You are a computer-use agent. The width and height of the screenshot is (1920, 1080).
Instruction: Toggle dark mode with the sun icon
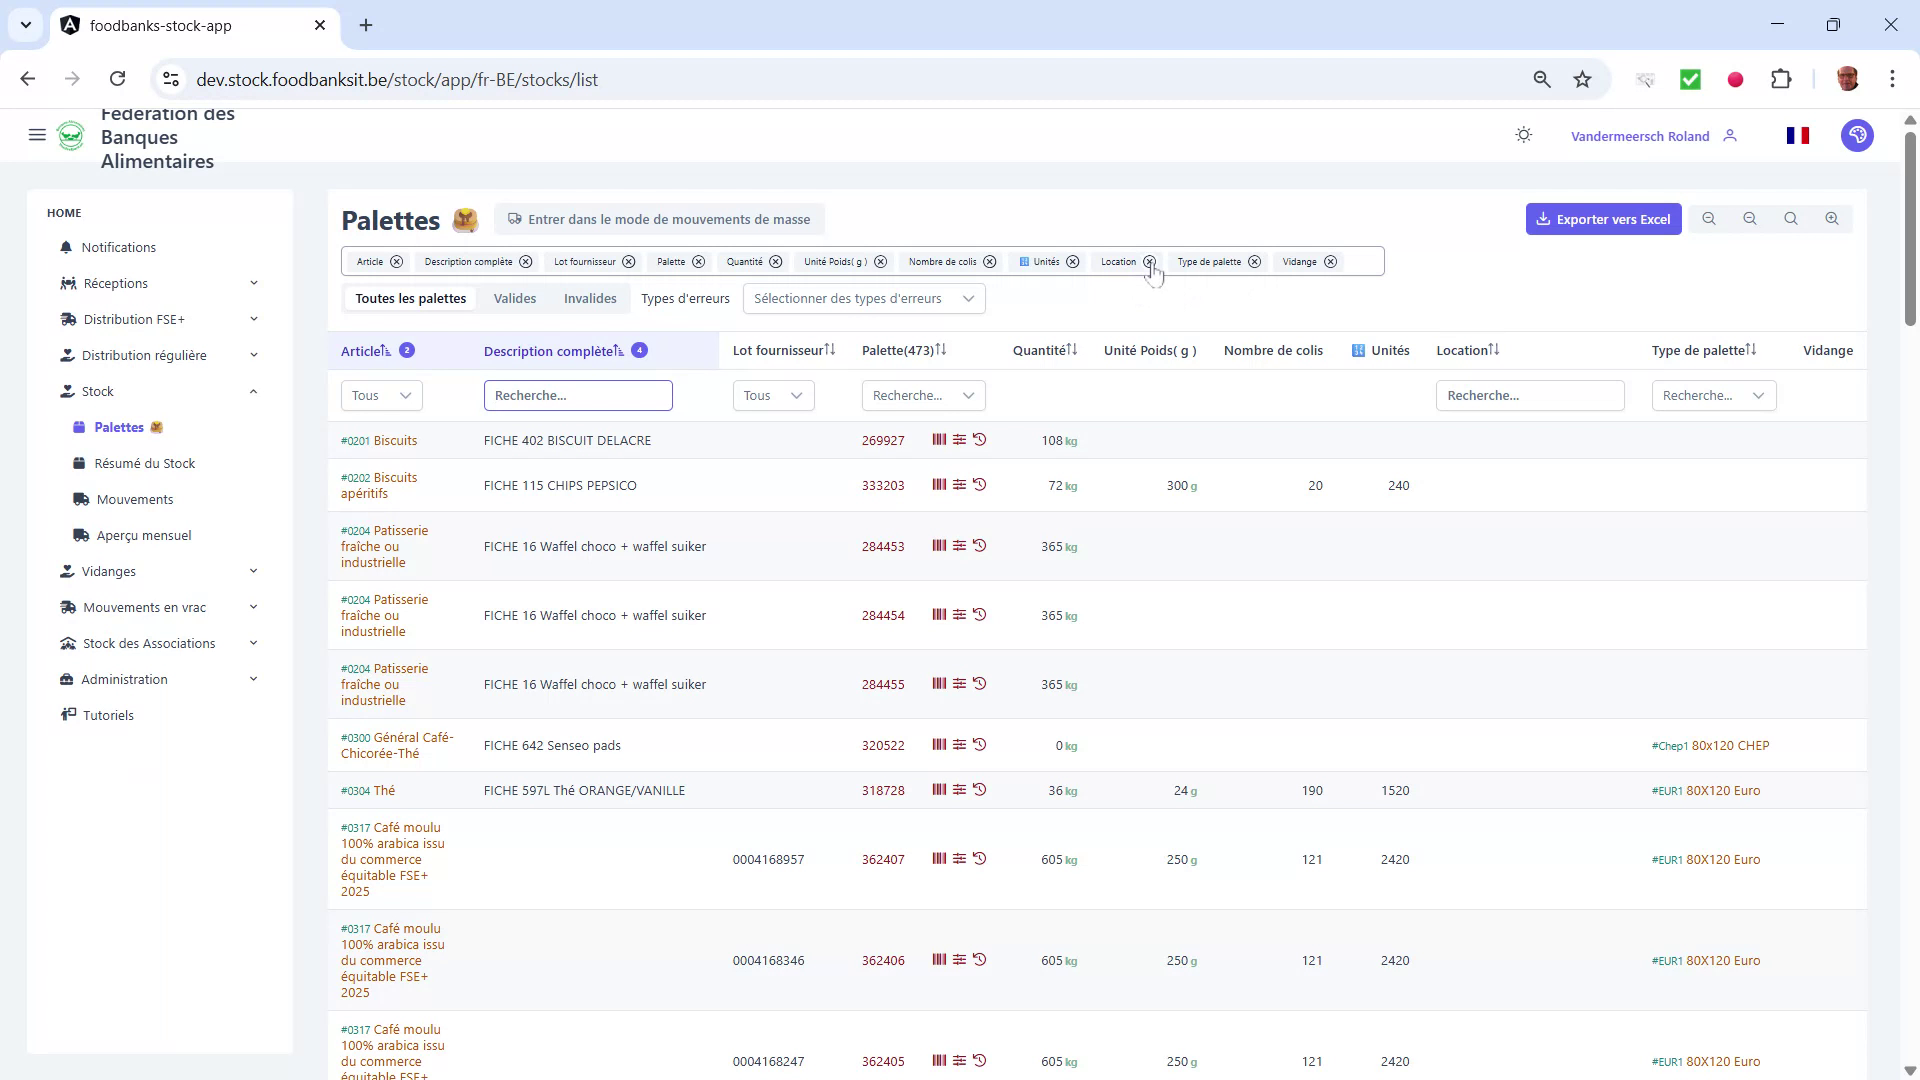click(1523, 135)
